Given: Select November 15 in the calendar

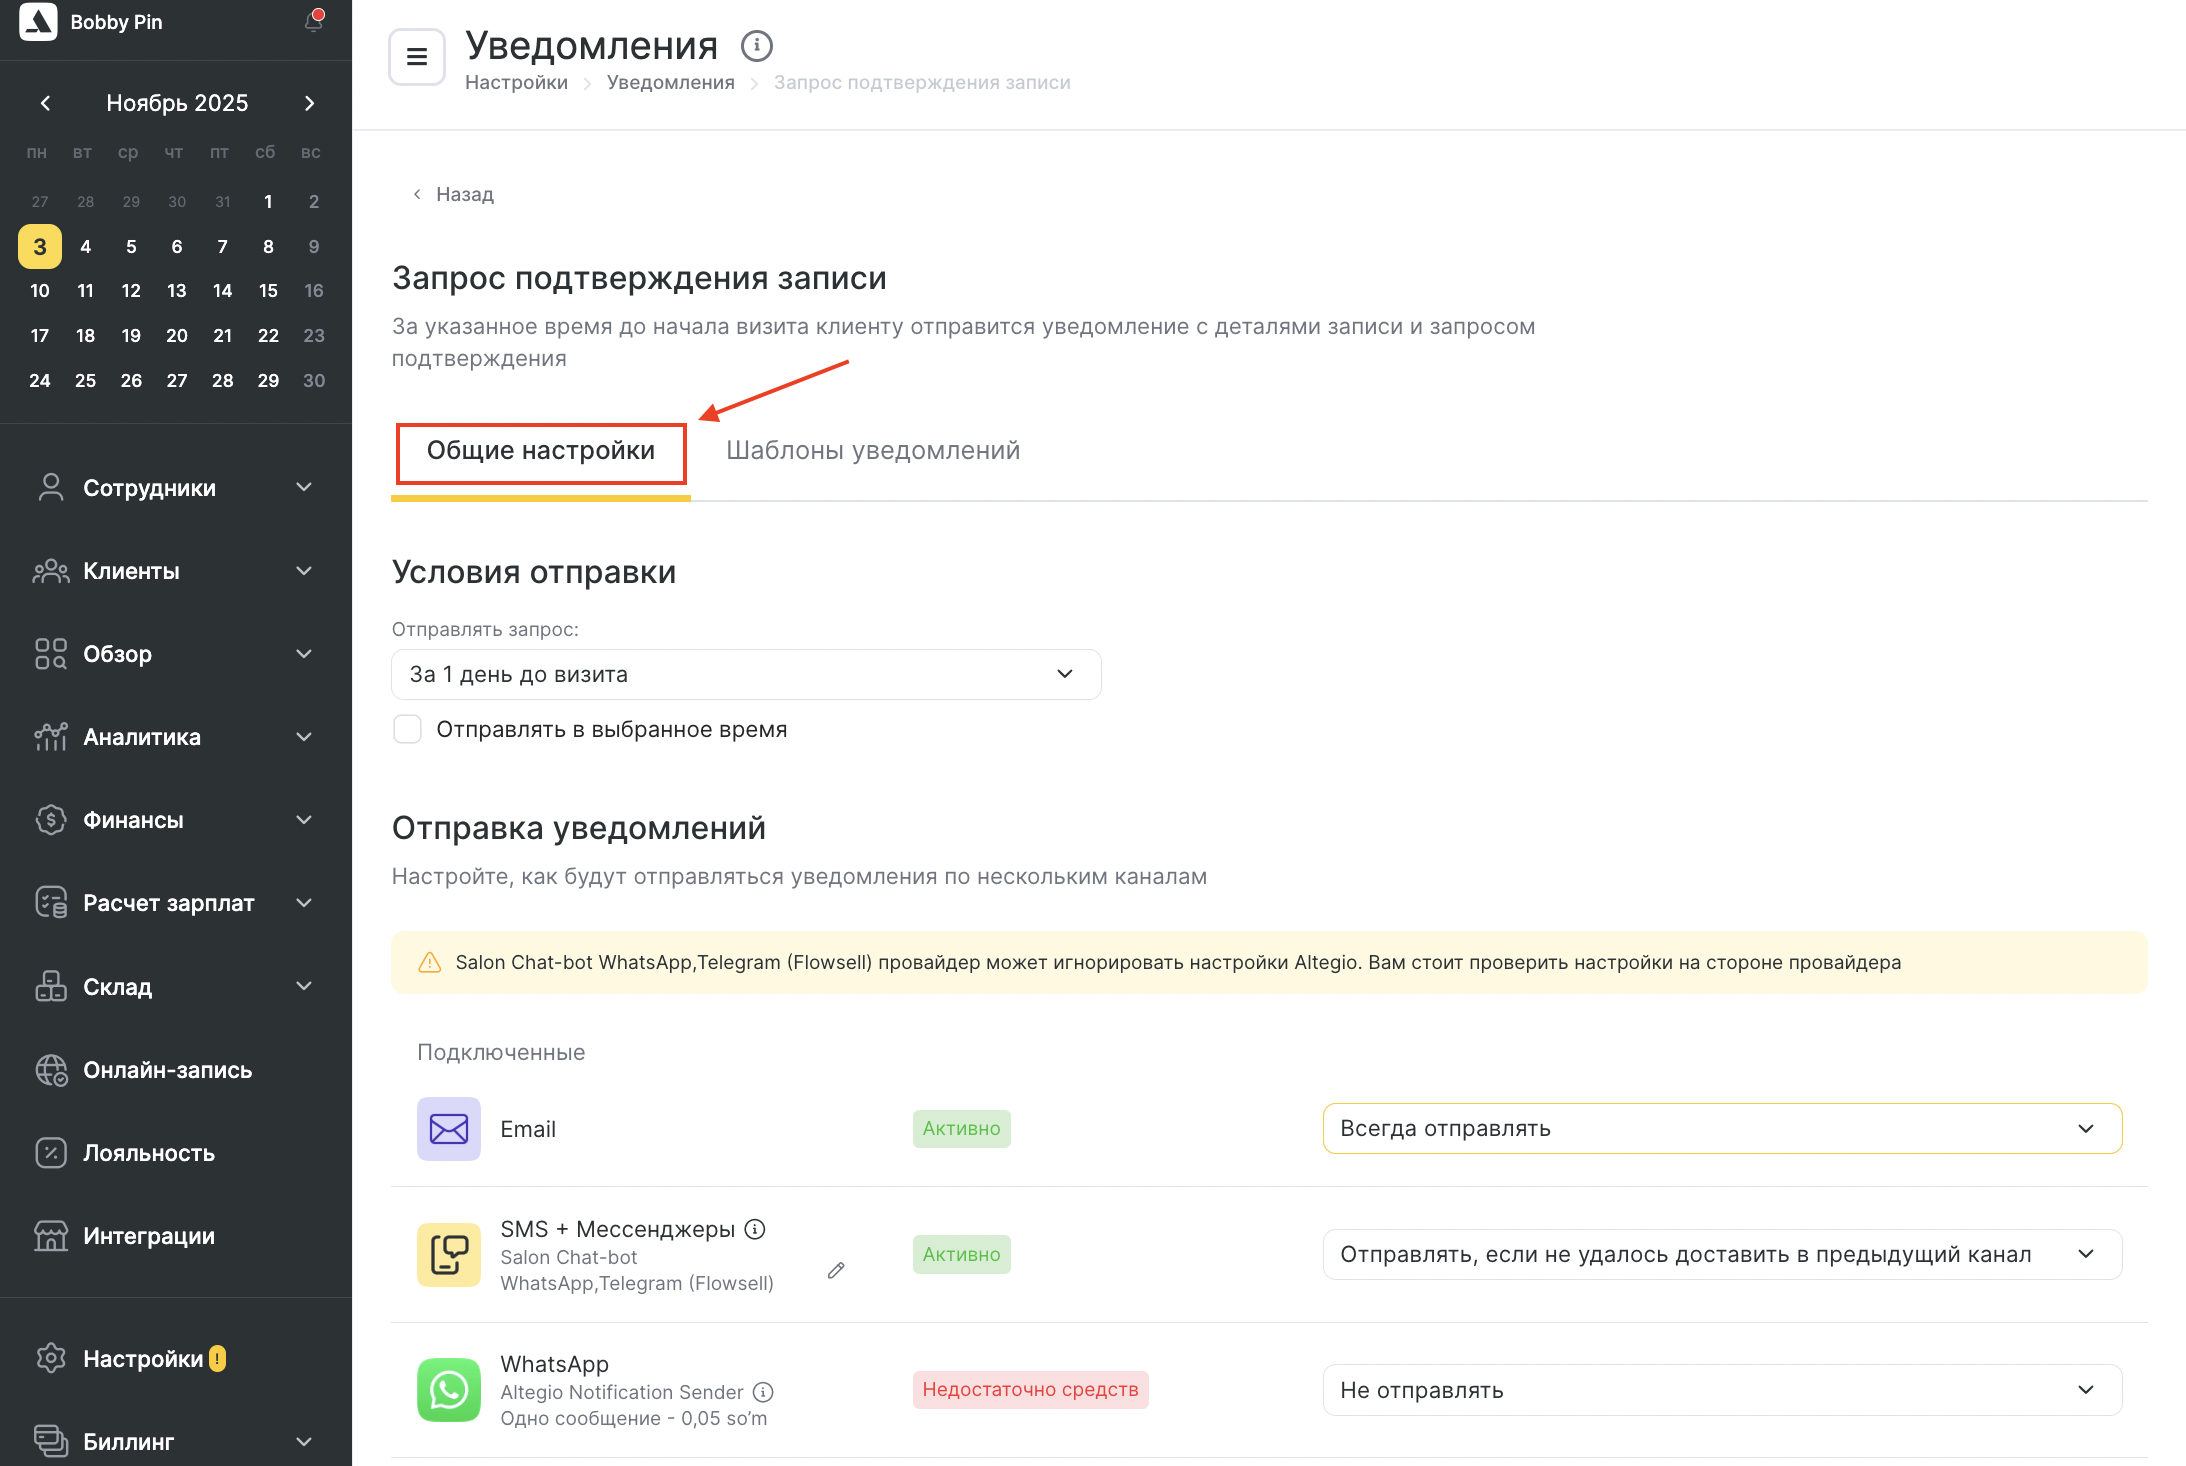Looking at the screenshot, I should (x=268, y=291).
